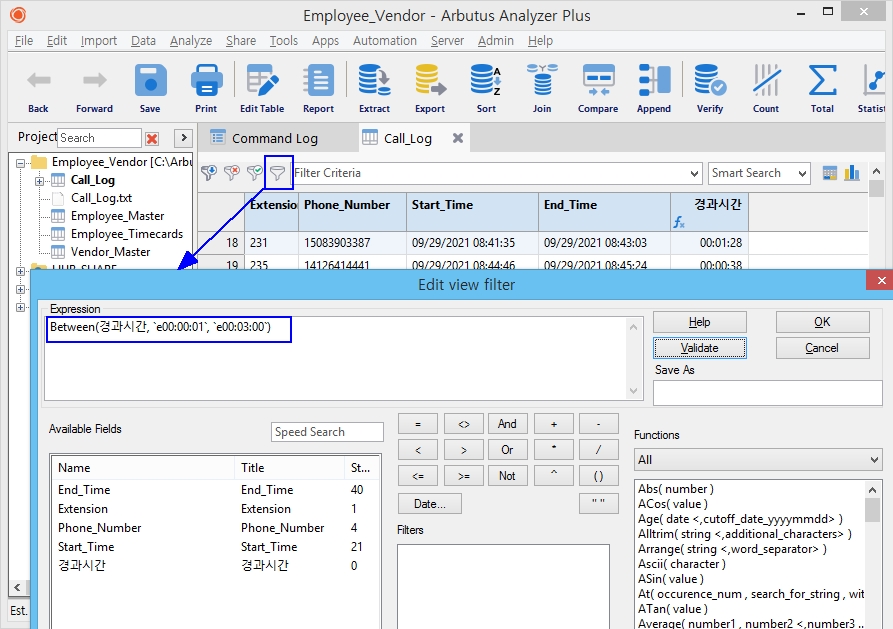The width and height of the screenshot is (893, 629).
Task: Insert the Not operator
Action: pos(507,476)
